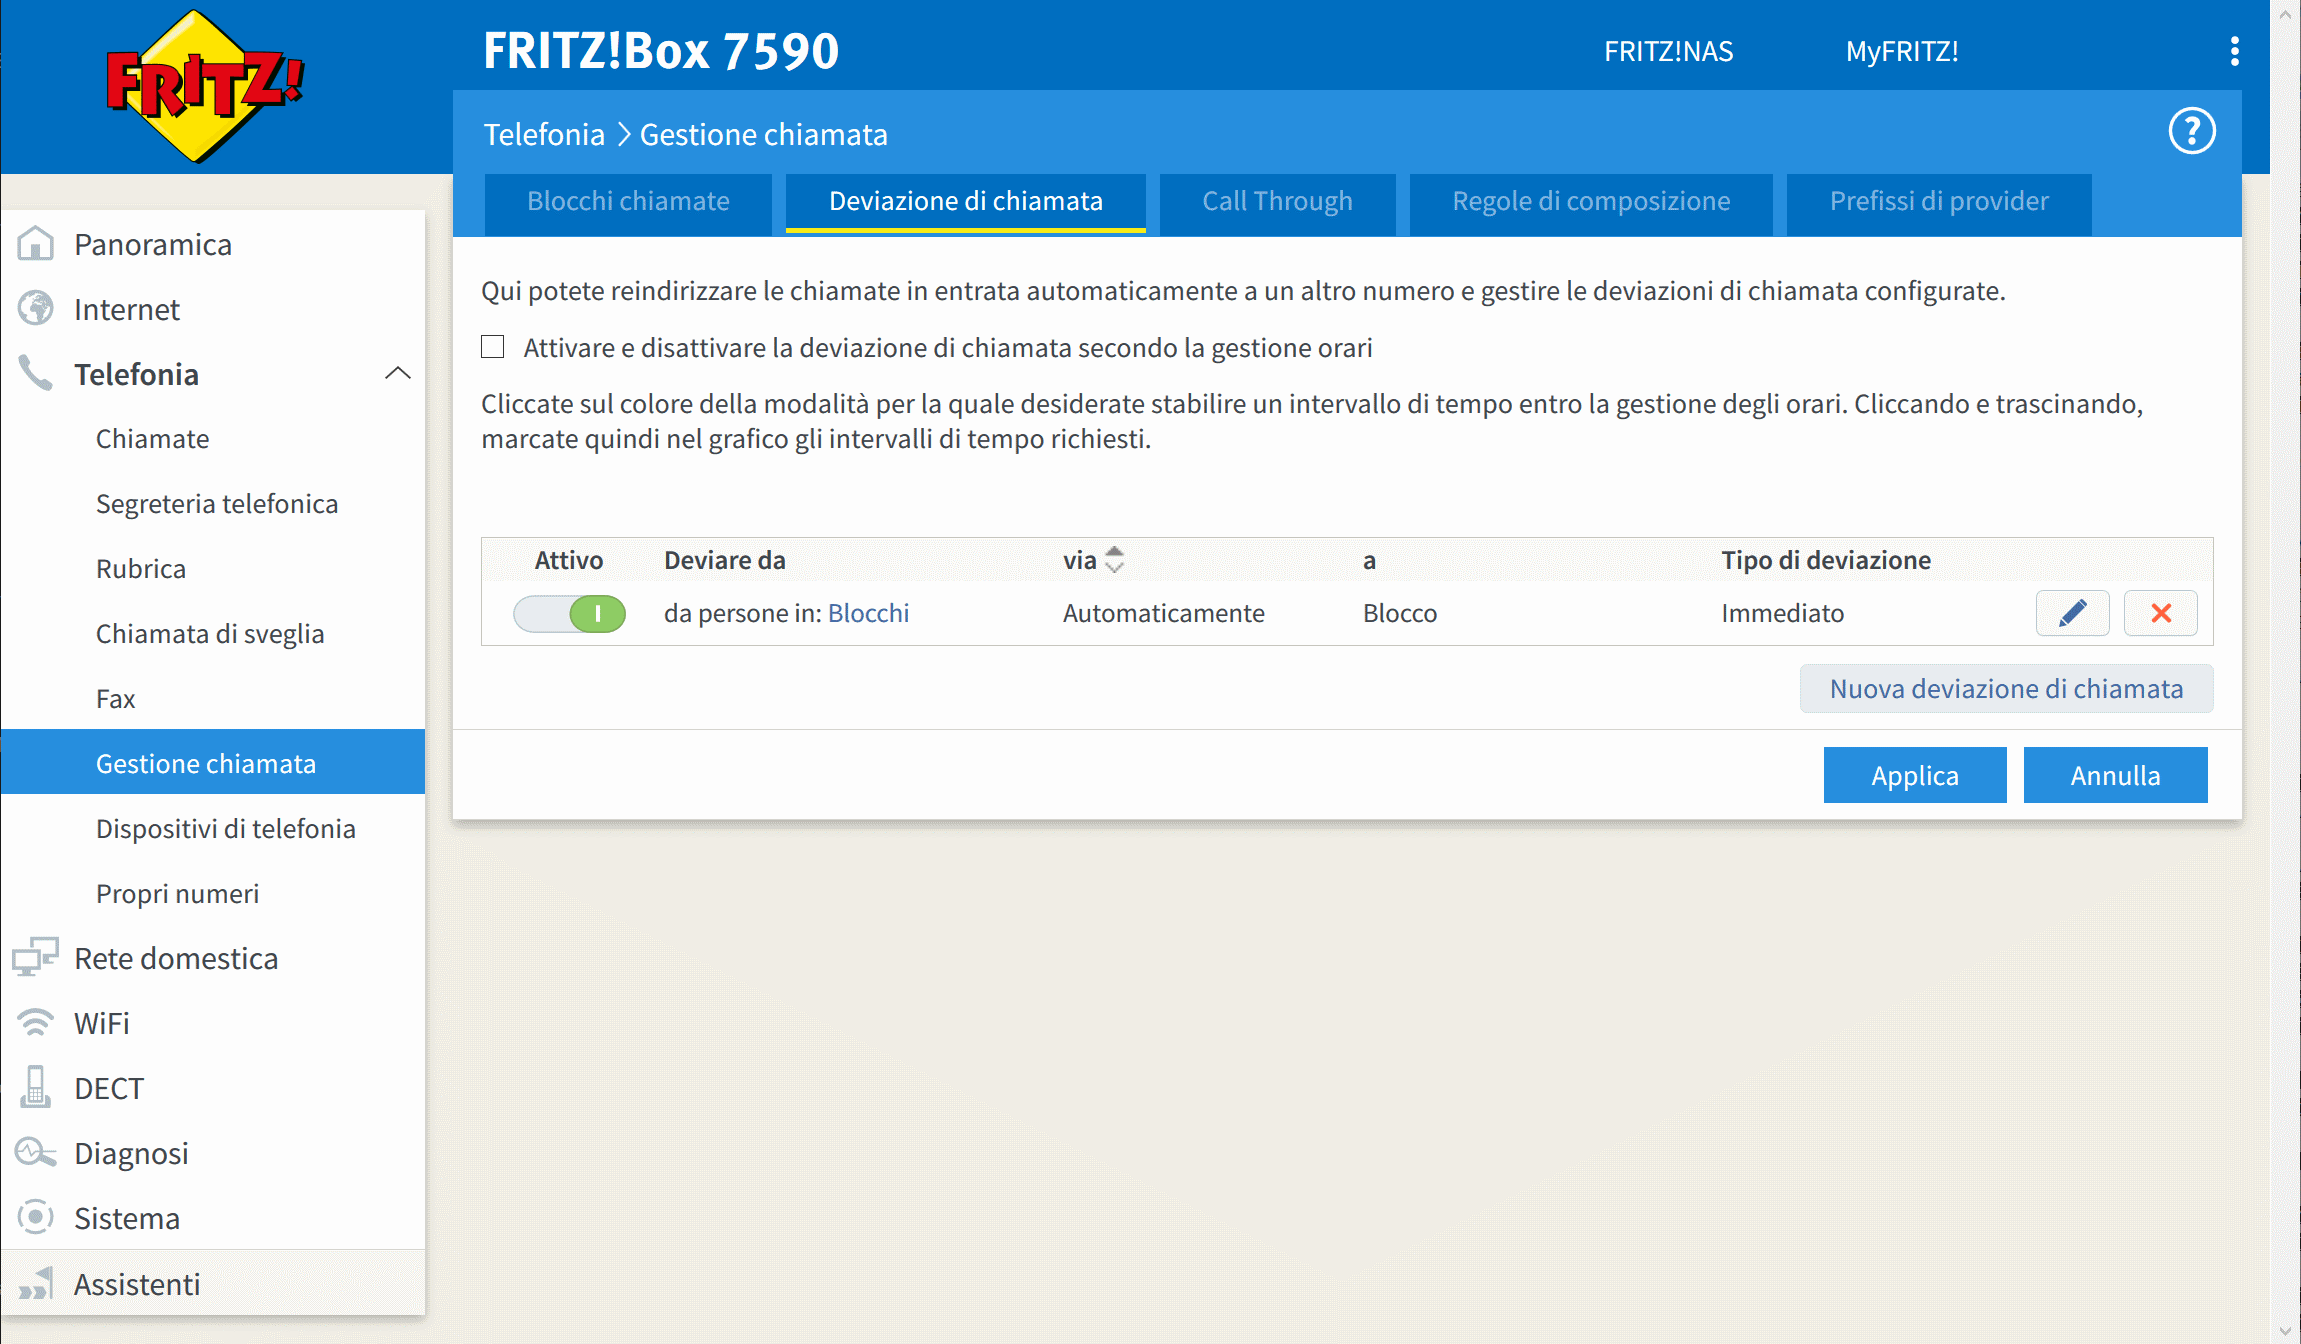Click the scrollbar down arrow
Image resolution: width=2301 pixels, height=1344 pixels.
pos(2285,1331)
